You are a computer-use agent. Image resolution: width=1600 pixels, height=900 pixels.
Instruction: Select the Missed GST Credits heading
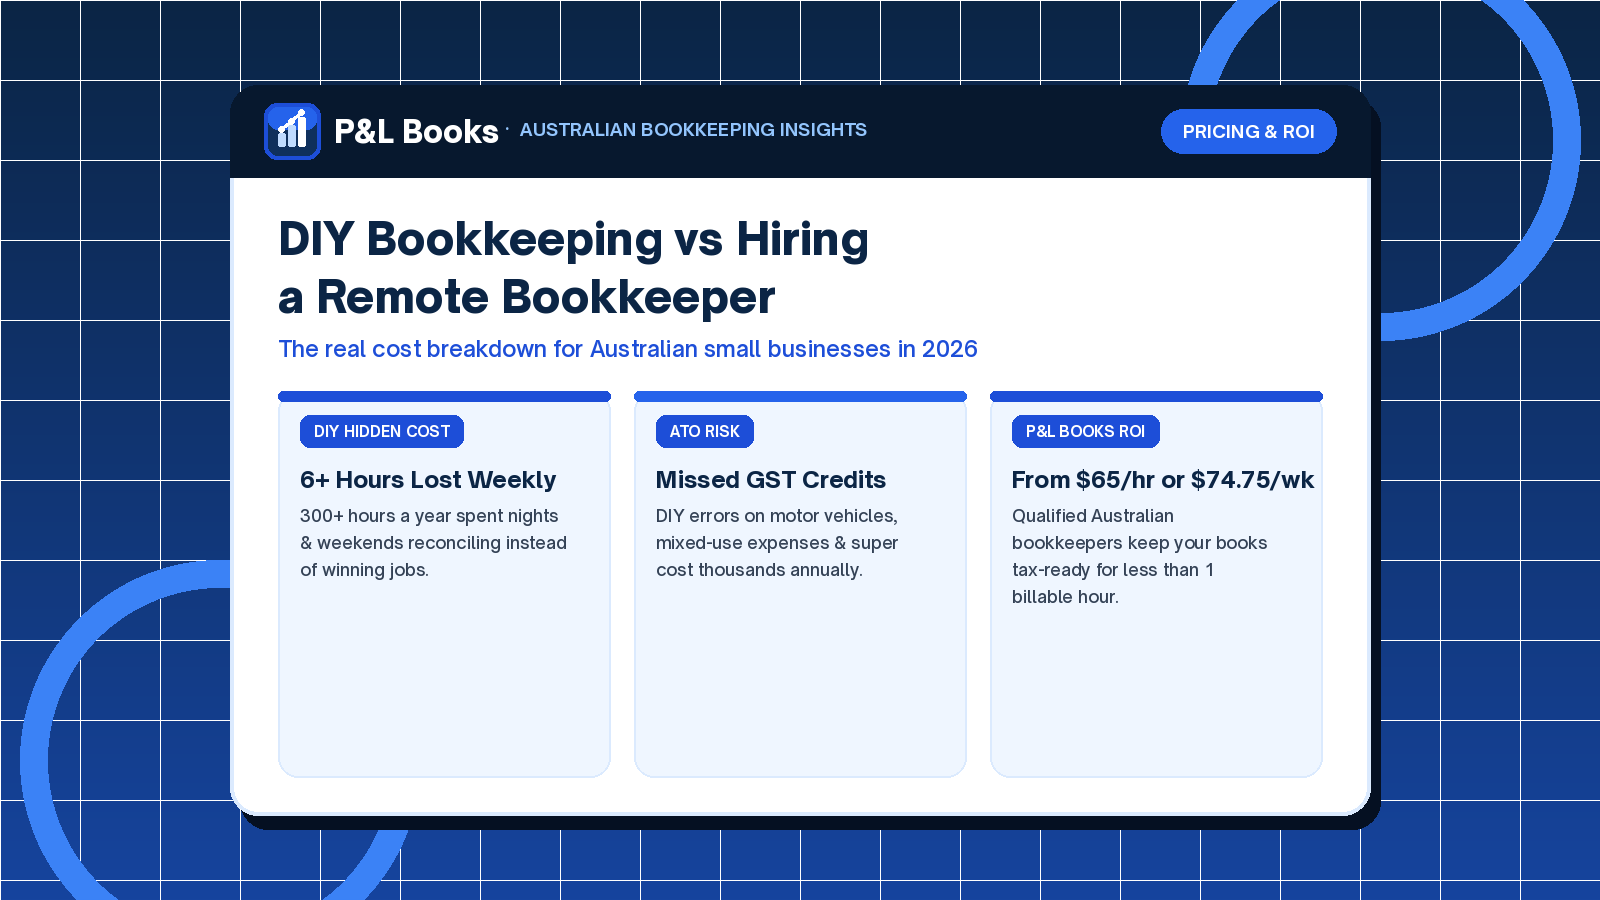pyautogui.click(x=771, y=480)
